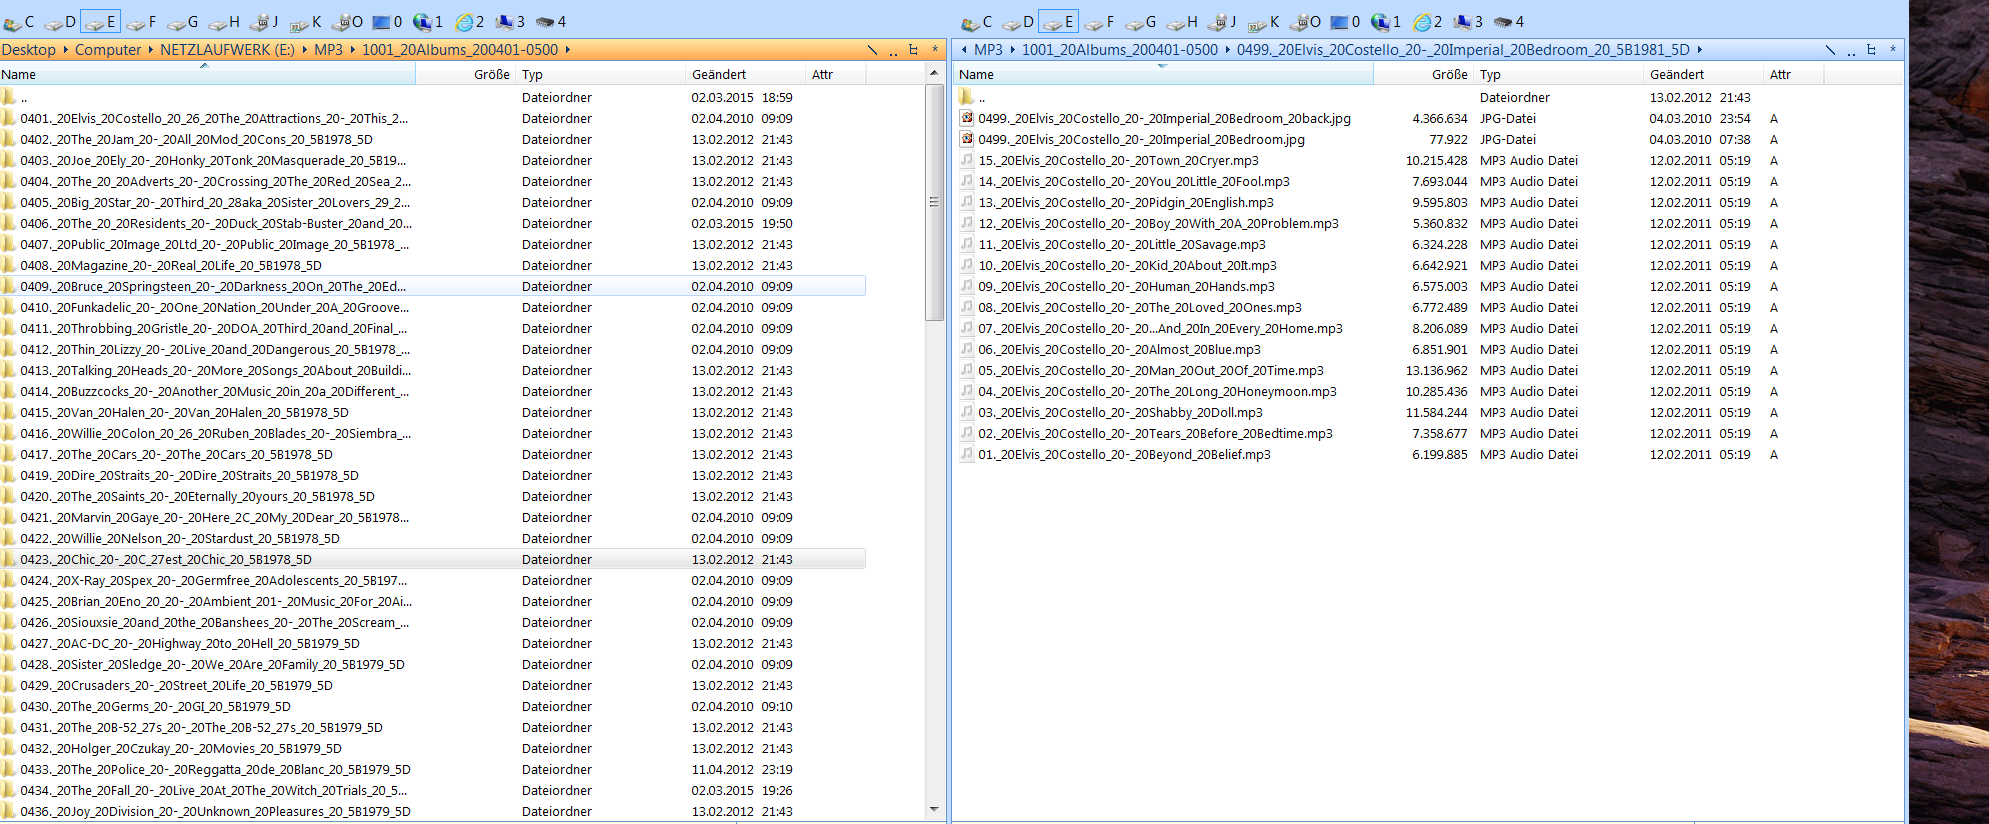Viewport: 1989px width, 824px height.
Task: Expand arrow after 1001_20Albums in right path
Action: tap(1228, 50)
